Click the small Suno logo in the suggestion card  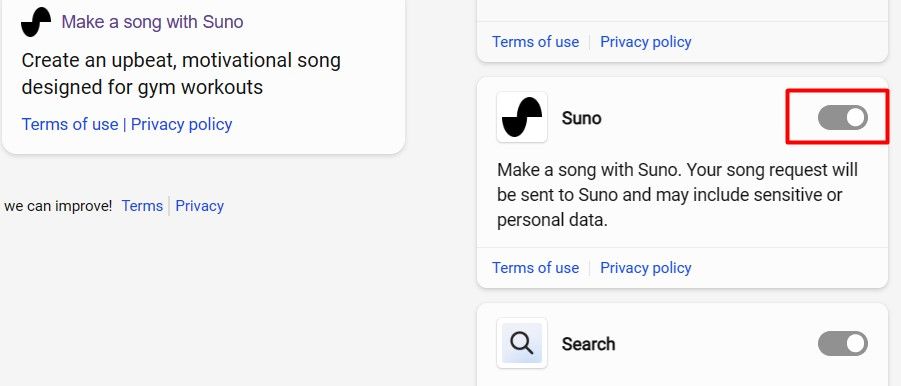coord(36,22)
